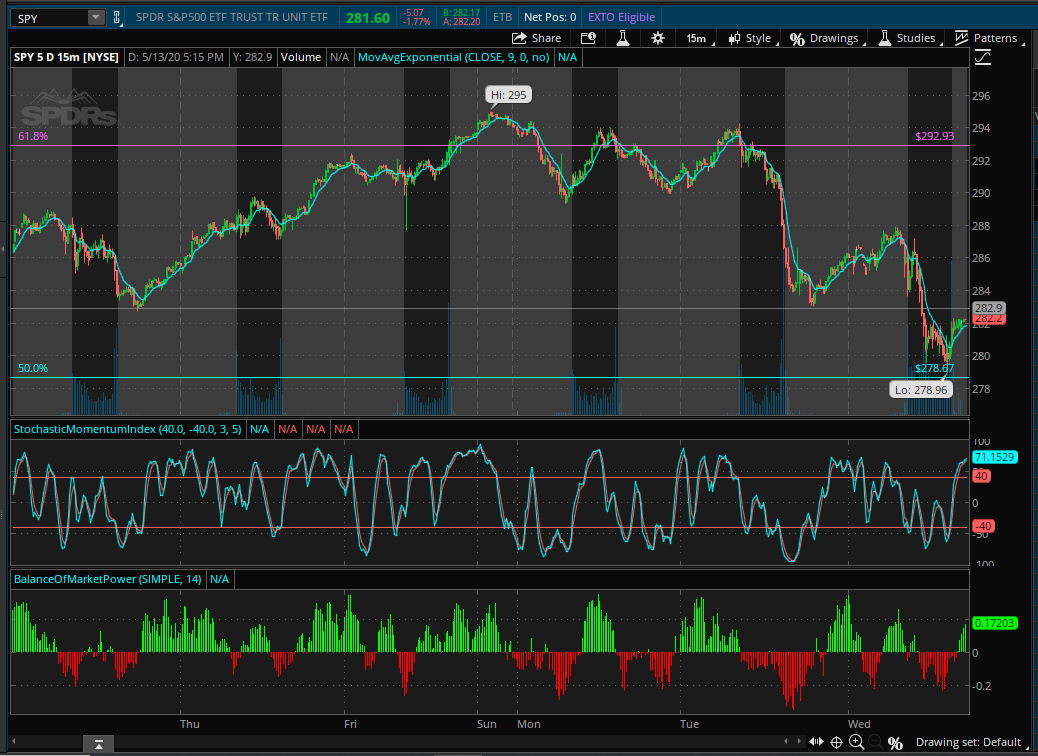Click the zoom in magnifier icon
Viewport: 1038px width, 756px height.
857,742
